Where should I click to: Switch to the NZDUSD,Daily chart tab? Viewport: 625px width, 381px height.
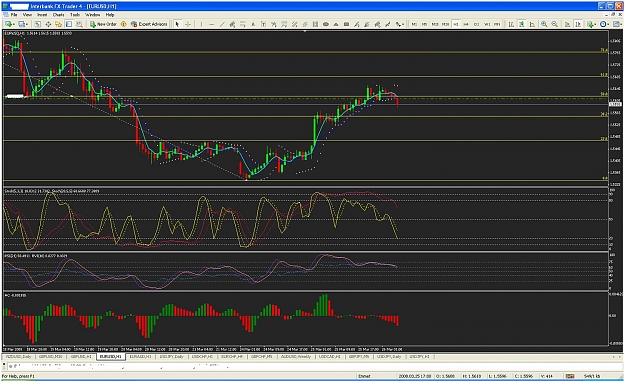click(18, 356)
